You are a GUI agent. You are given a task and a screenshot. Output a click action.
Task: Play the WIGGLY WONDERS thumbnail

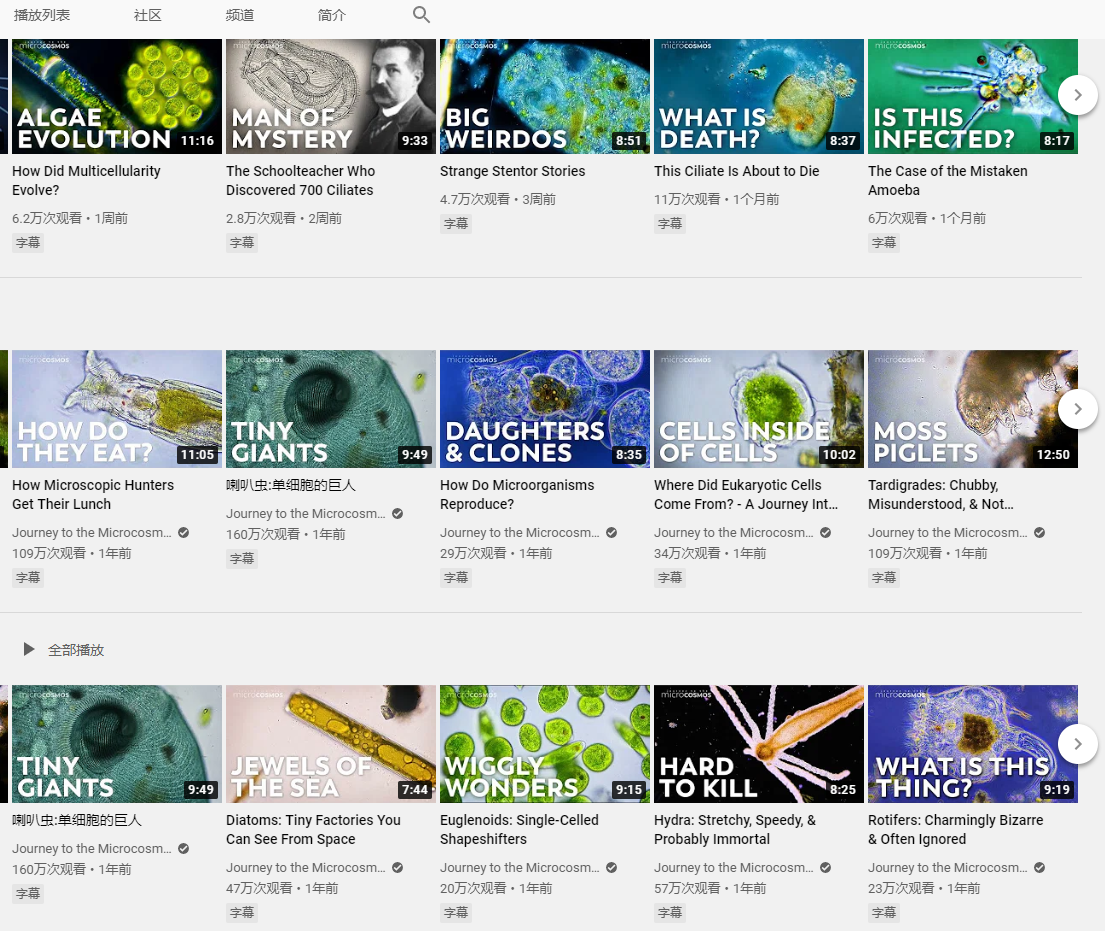[x=545, y=744]
